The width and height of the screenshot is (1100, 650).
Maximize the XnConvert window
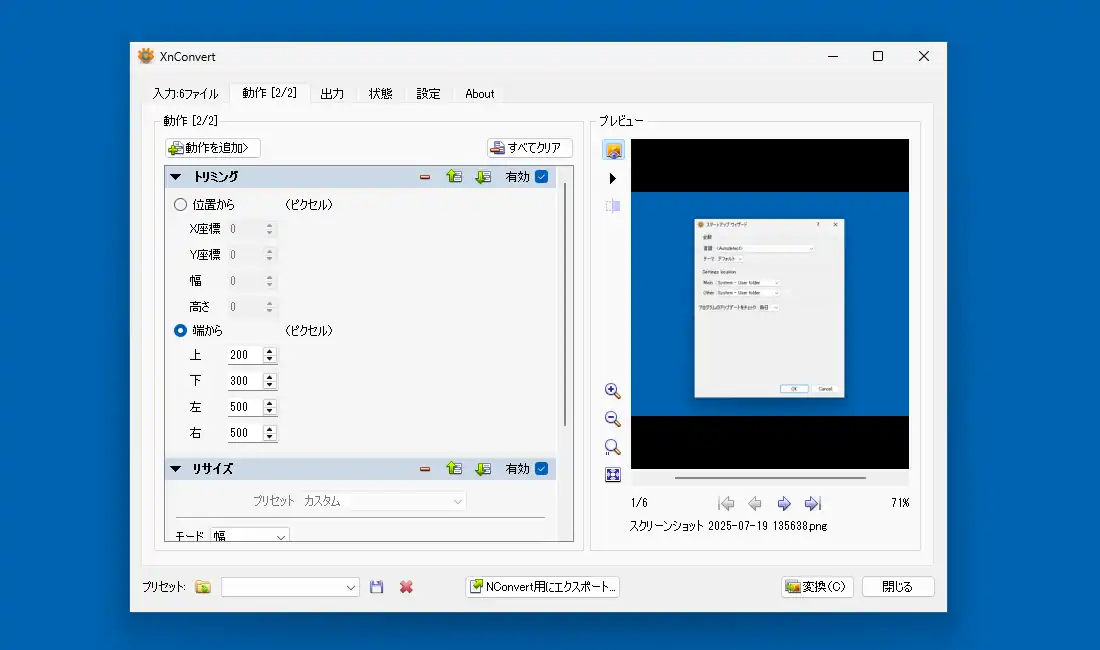click(878, 56)
